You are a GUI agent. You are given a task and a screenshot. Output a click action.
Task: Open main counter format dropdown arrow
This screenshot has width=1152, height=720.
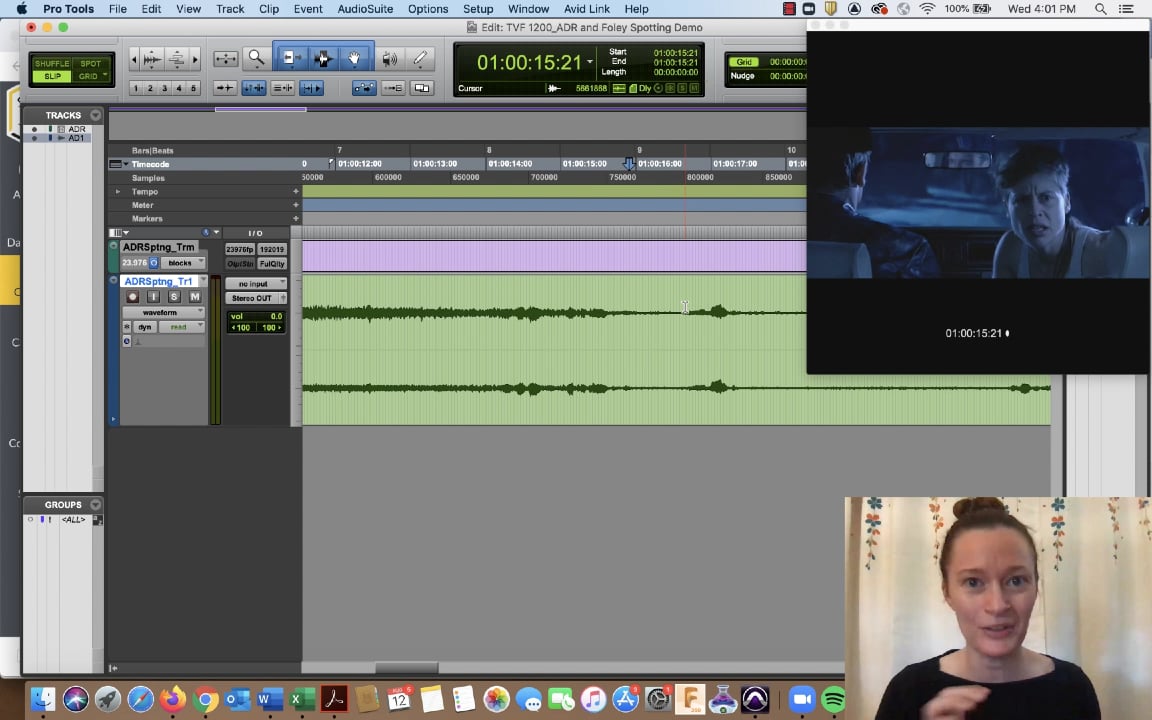[x=590, y=62]
